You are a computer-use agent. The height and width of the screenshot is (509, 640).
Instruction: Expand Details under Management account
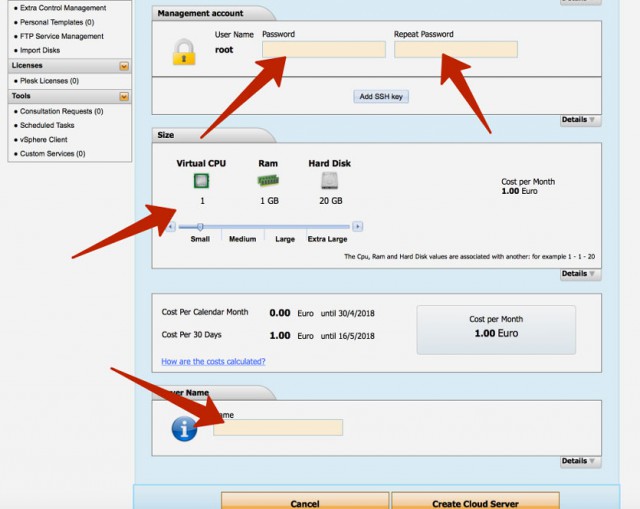click(x=579, y=120)
